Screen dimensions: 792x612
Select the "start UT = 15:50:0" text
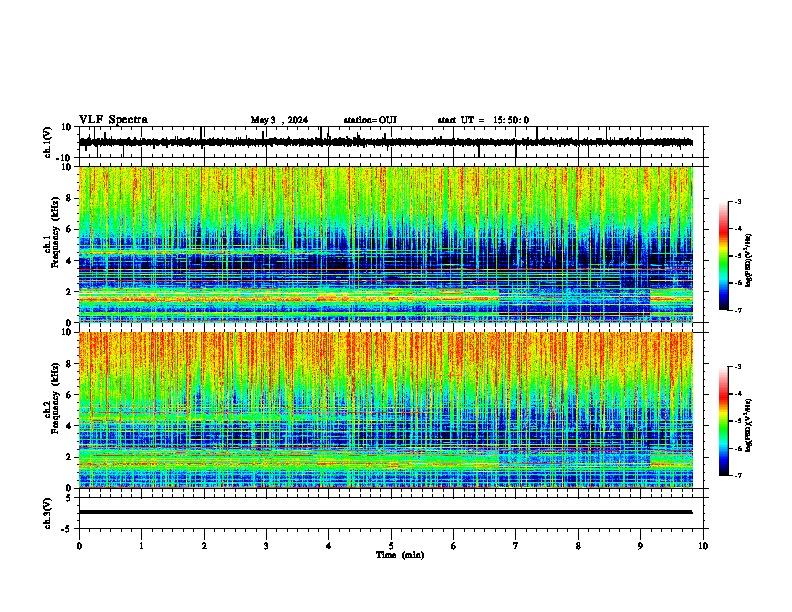[483, 120]
